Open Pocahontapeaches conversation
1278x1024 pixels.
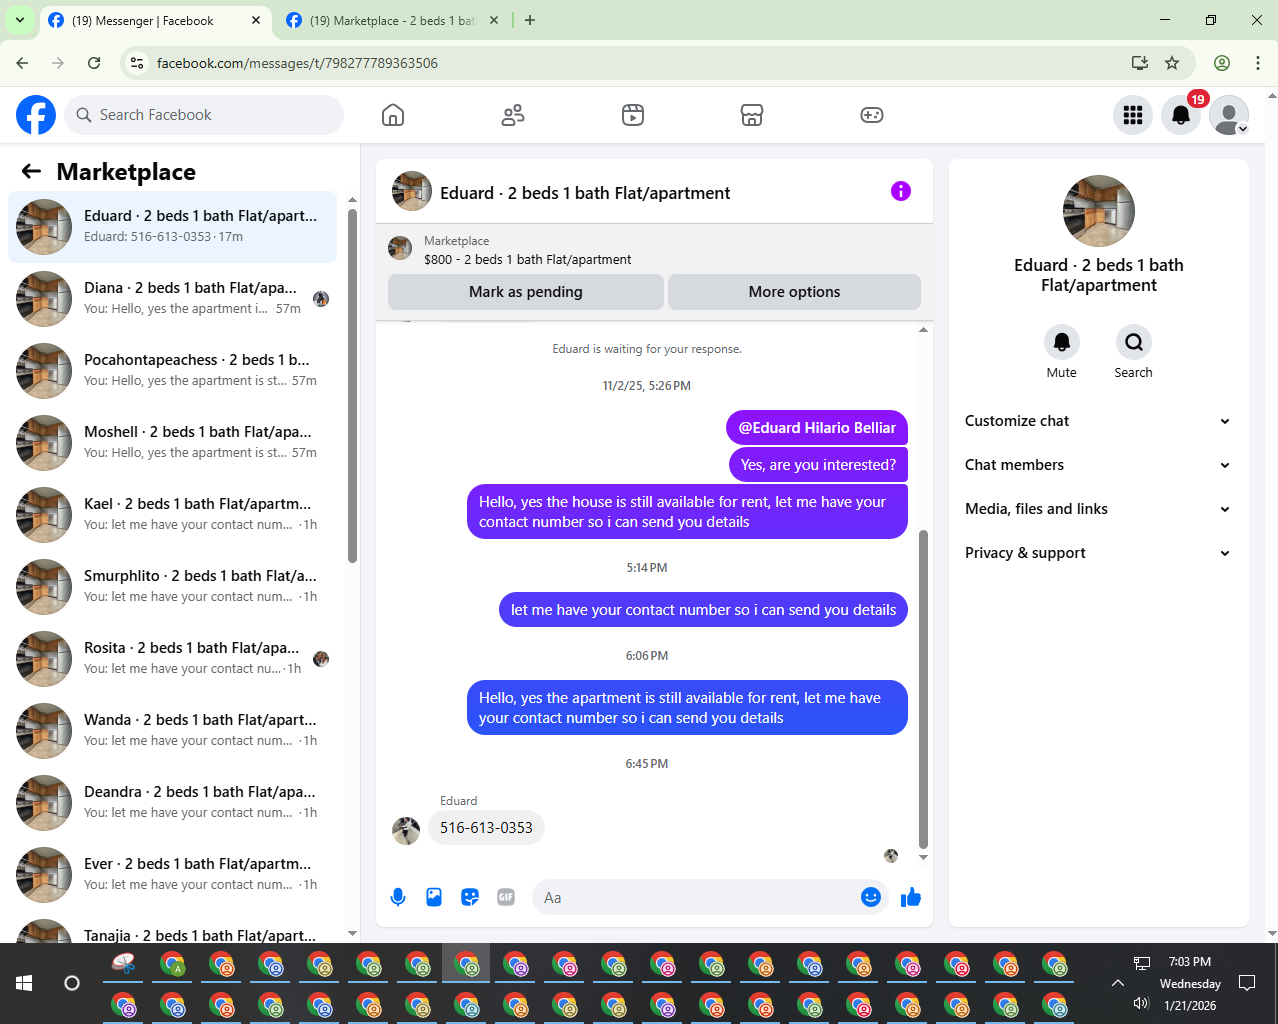click(172, 370)
